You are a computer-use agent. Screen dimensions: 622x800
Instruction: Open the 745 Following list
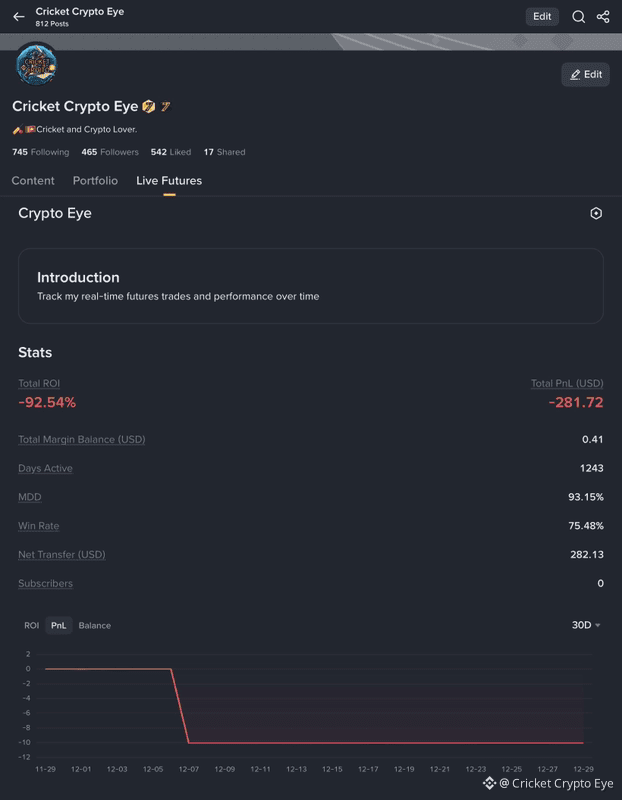click(x=41, y=152)
